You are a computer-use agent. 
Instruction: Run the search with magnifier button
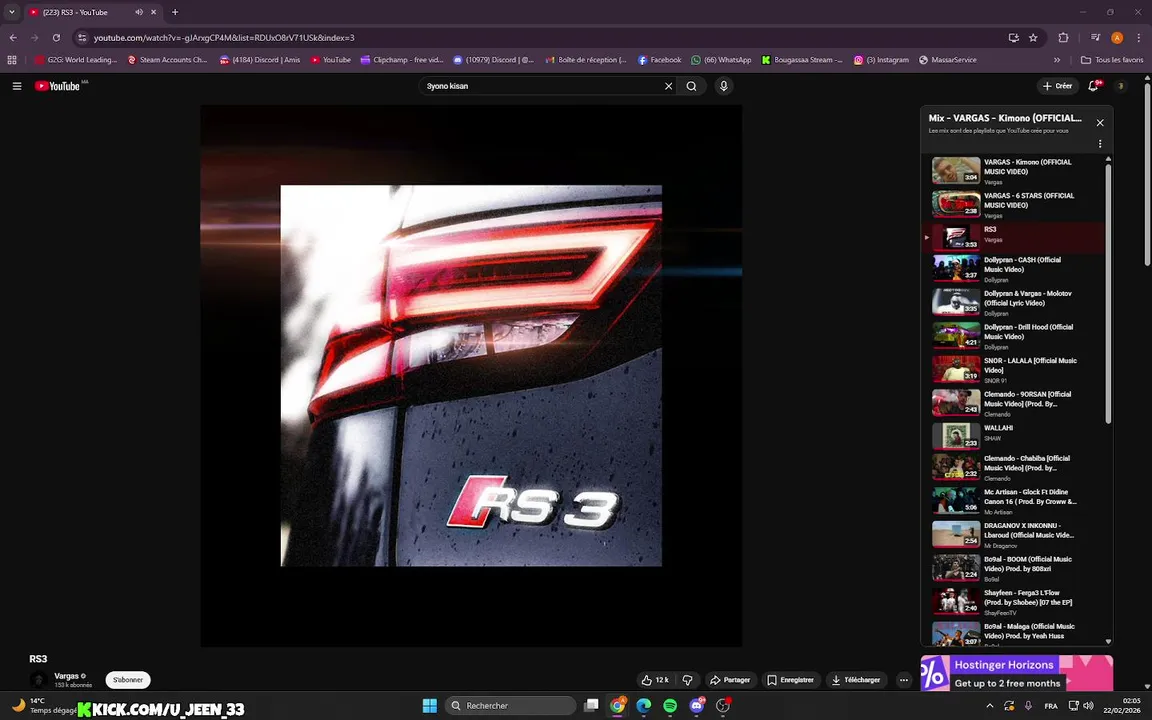coord(691,86)
